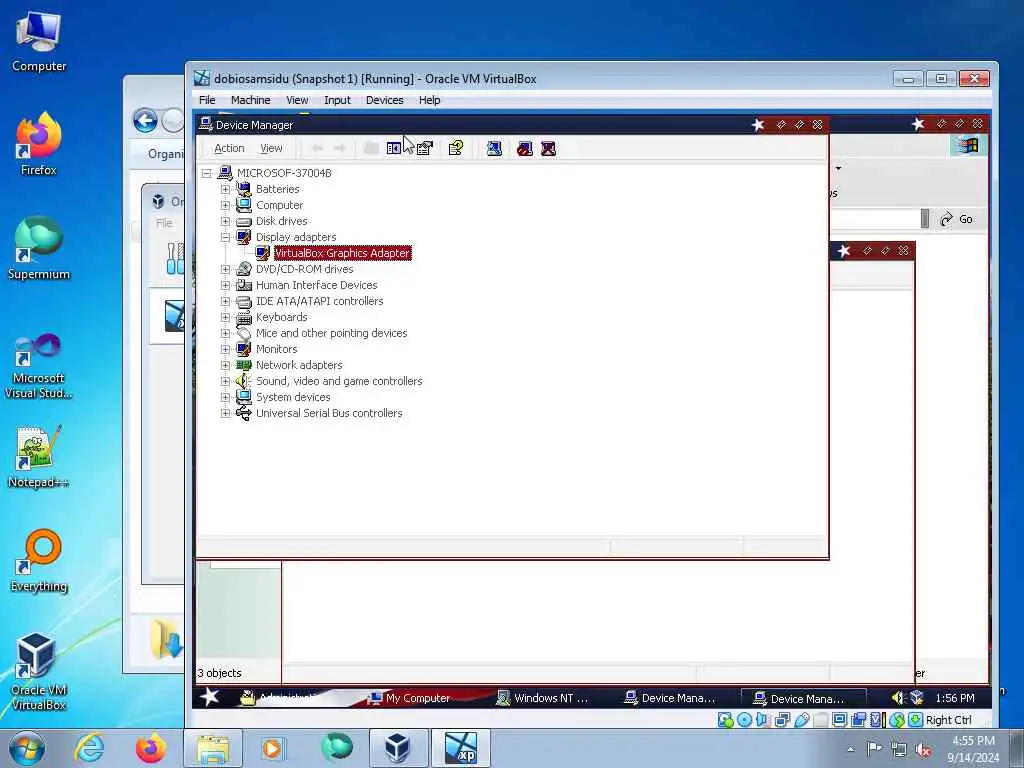Click the Device Manager title bar icon
Image resolution: width=1024 pixels, height=768 pixels.
tap(206, 124)
